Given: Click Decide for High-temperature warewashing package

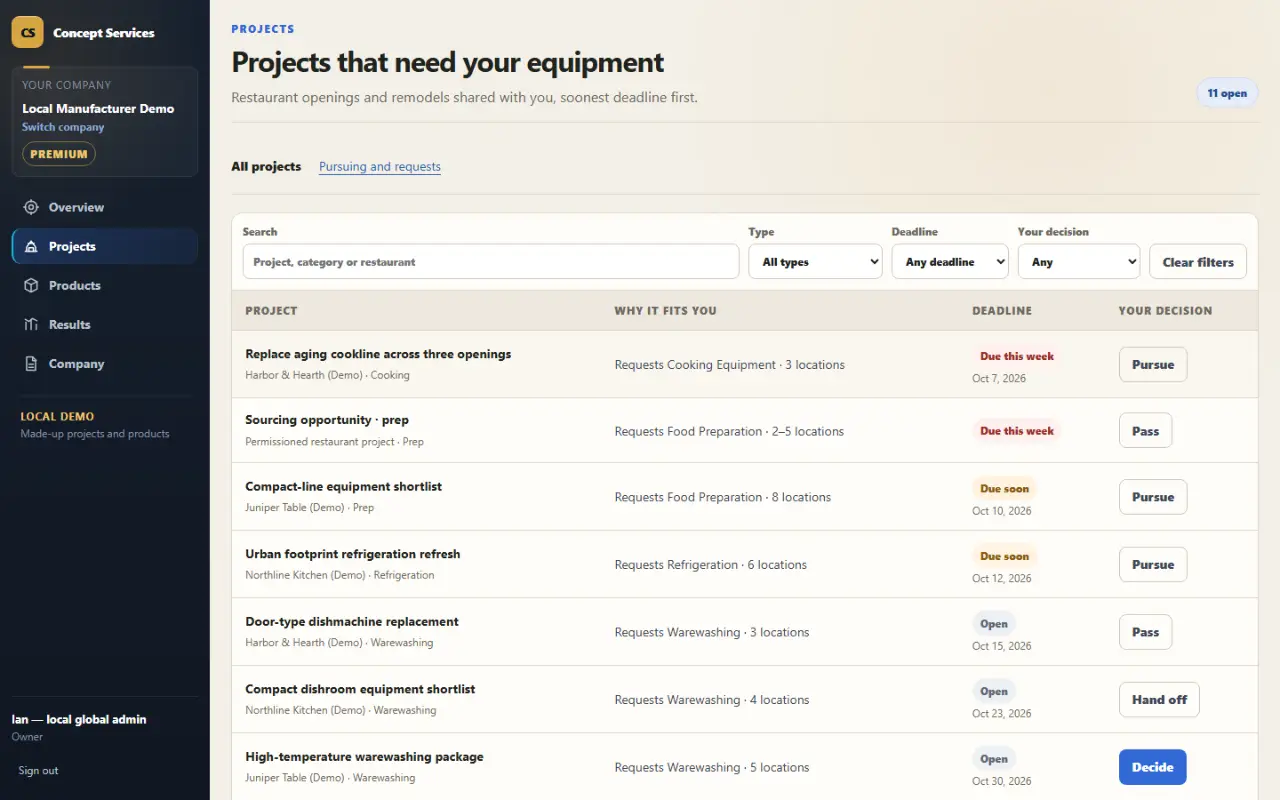Looking at the screenshot, I should tap(1152, 767).
